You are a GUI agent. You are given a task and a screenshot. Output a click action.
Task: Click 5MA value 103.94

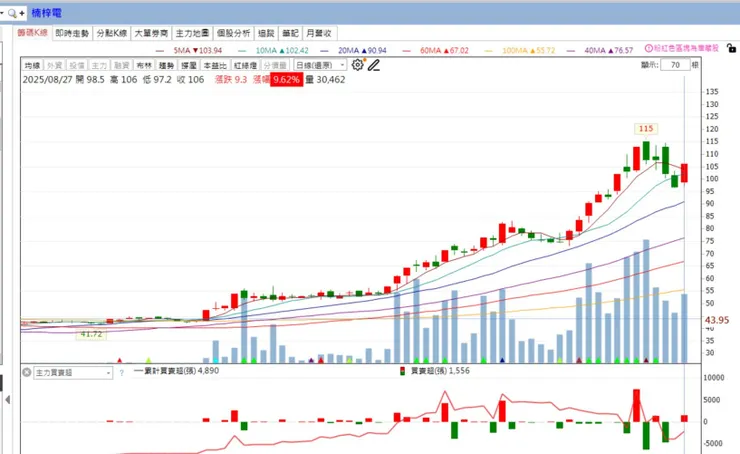(210, 50)
